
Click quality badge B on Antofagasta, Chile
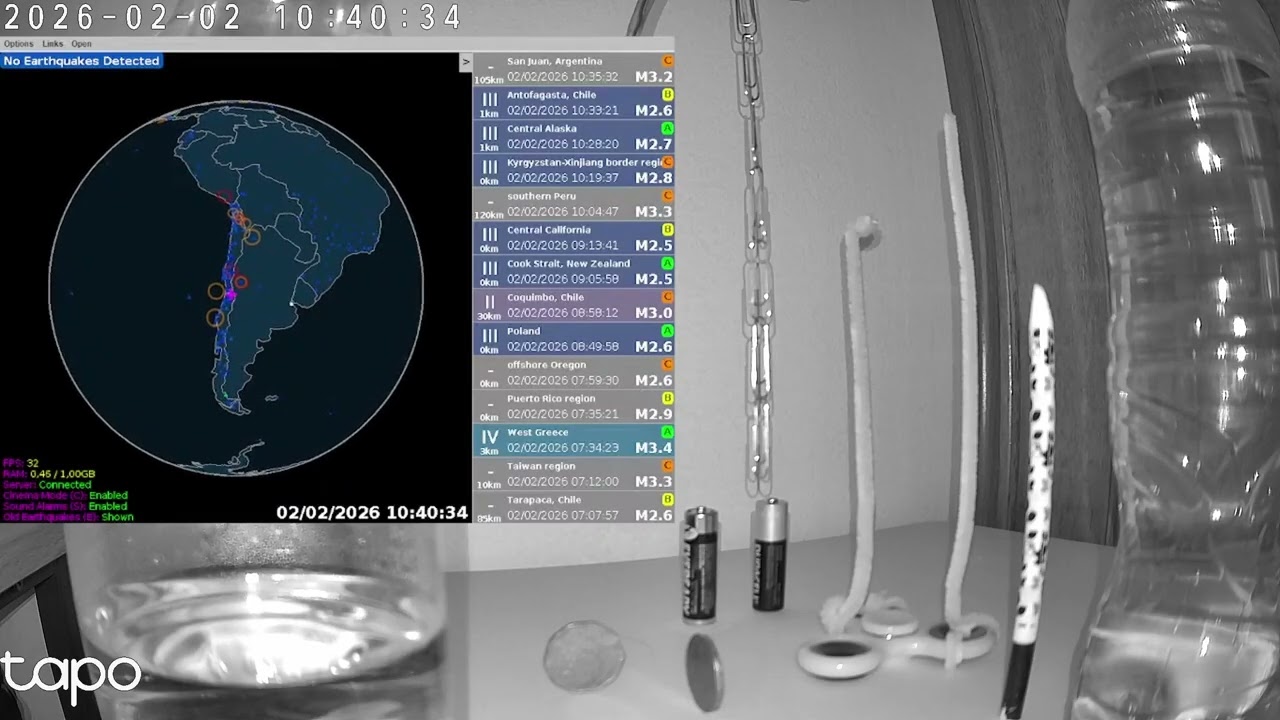coord(668,95)
